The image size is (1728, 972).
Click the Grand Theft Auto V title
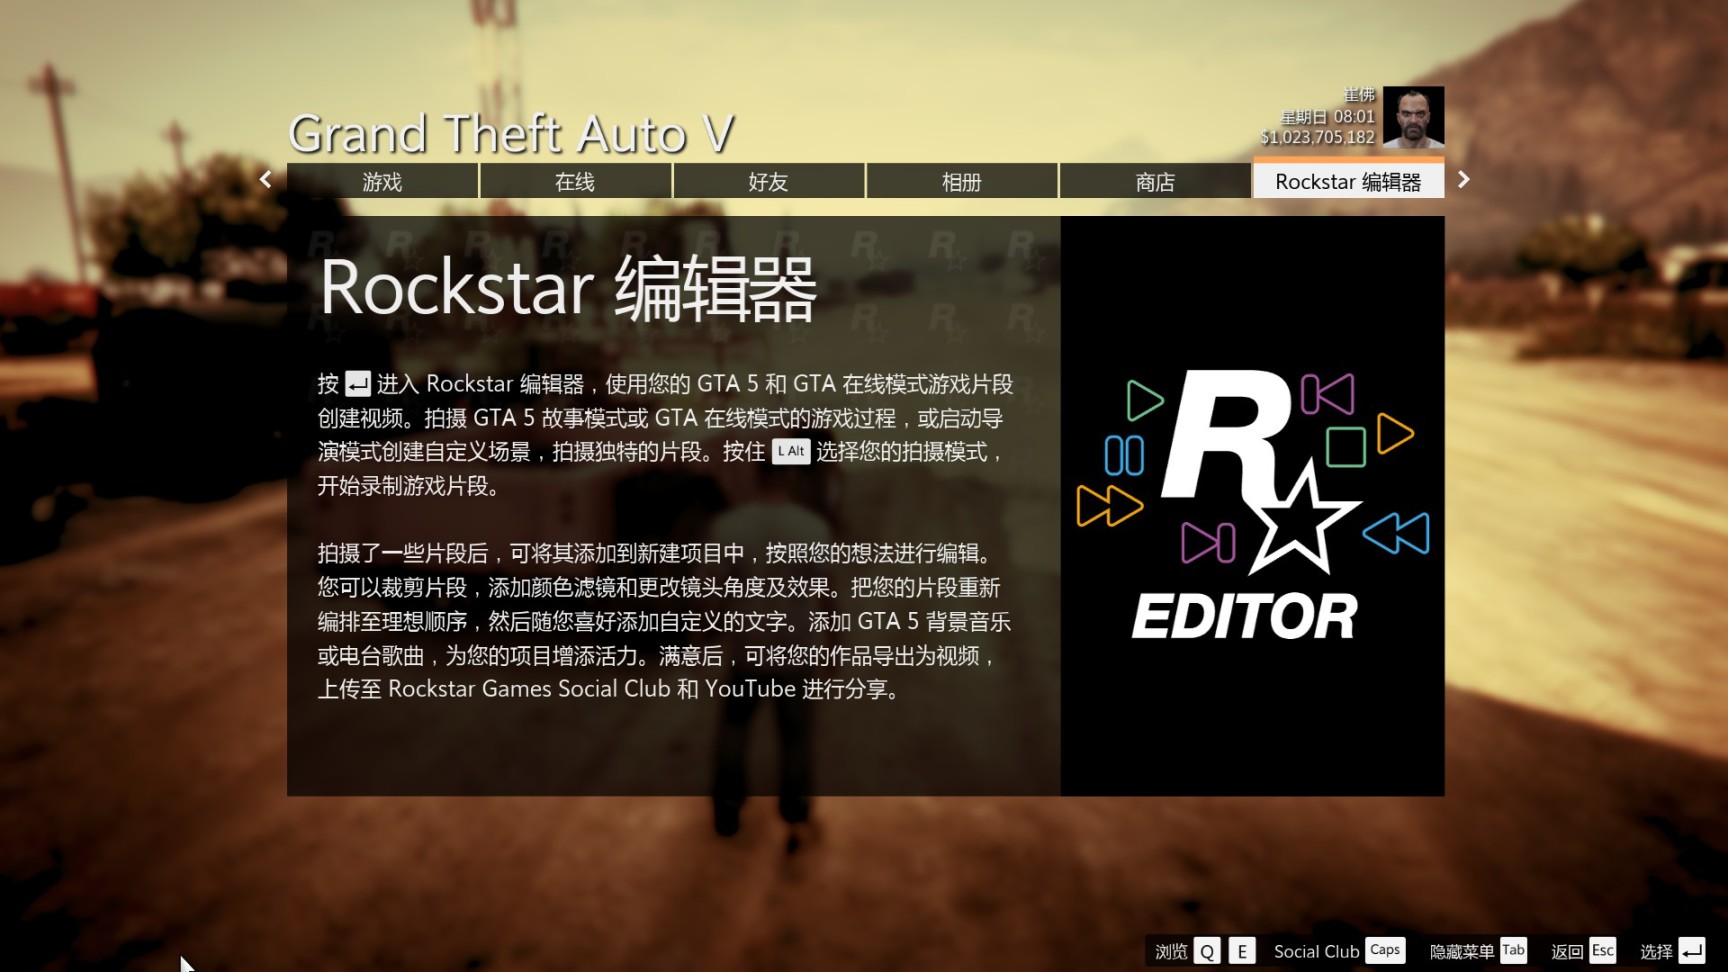[511, 134]
